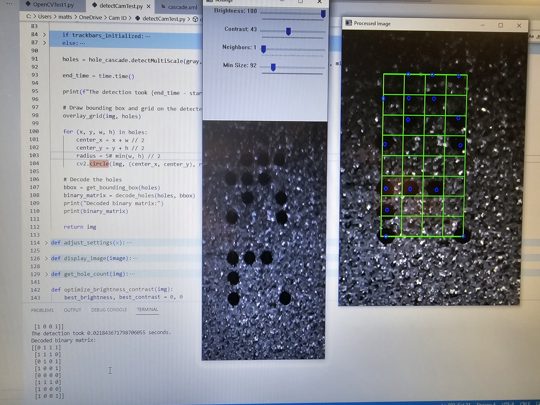
Task: Open the 'Users' breadcrumb segment
Action: [45, 17]
